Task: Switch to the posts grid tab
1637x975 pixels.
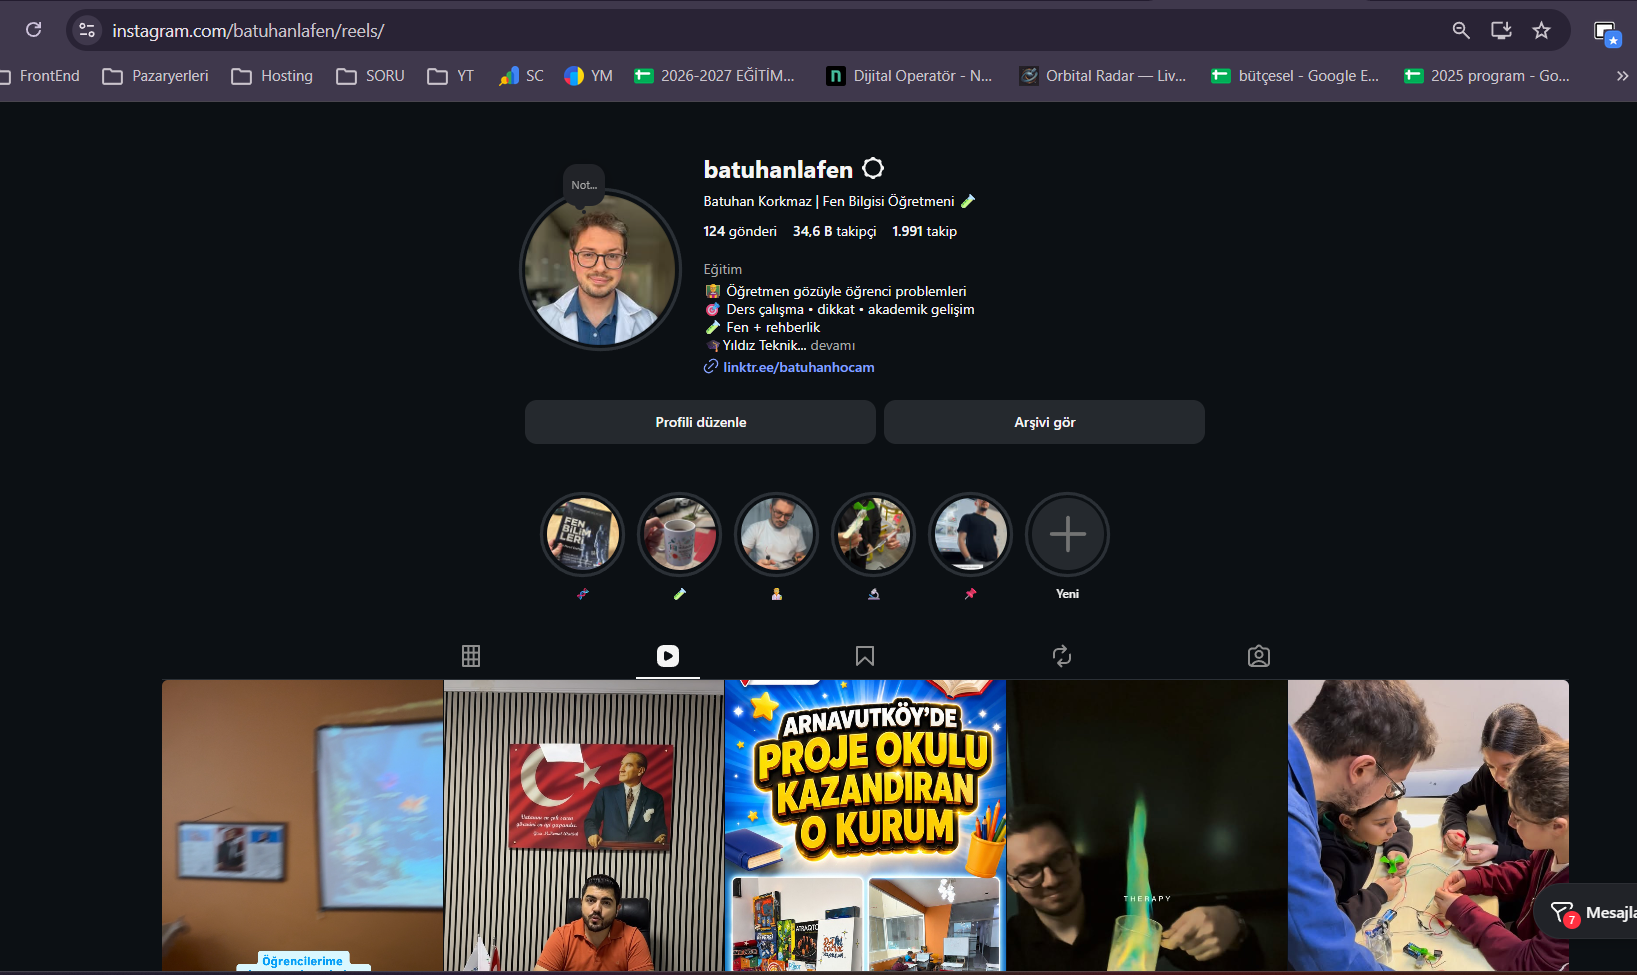Action: point(471,656)
